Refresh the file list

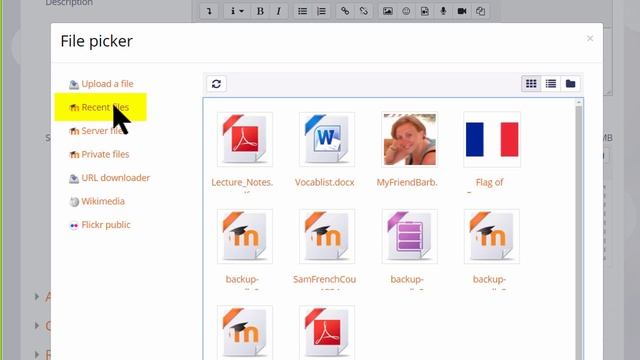pos(216,84)
